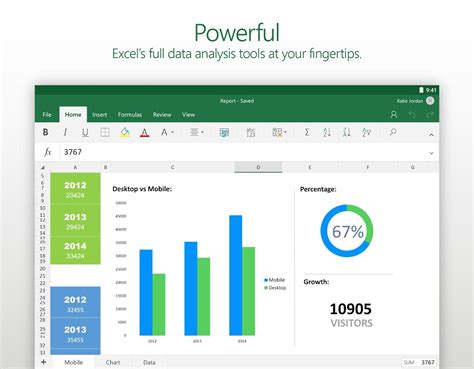Select green 2013 tile with 29424

[75, 220]
